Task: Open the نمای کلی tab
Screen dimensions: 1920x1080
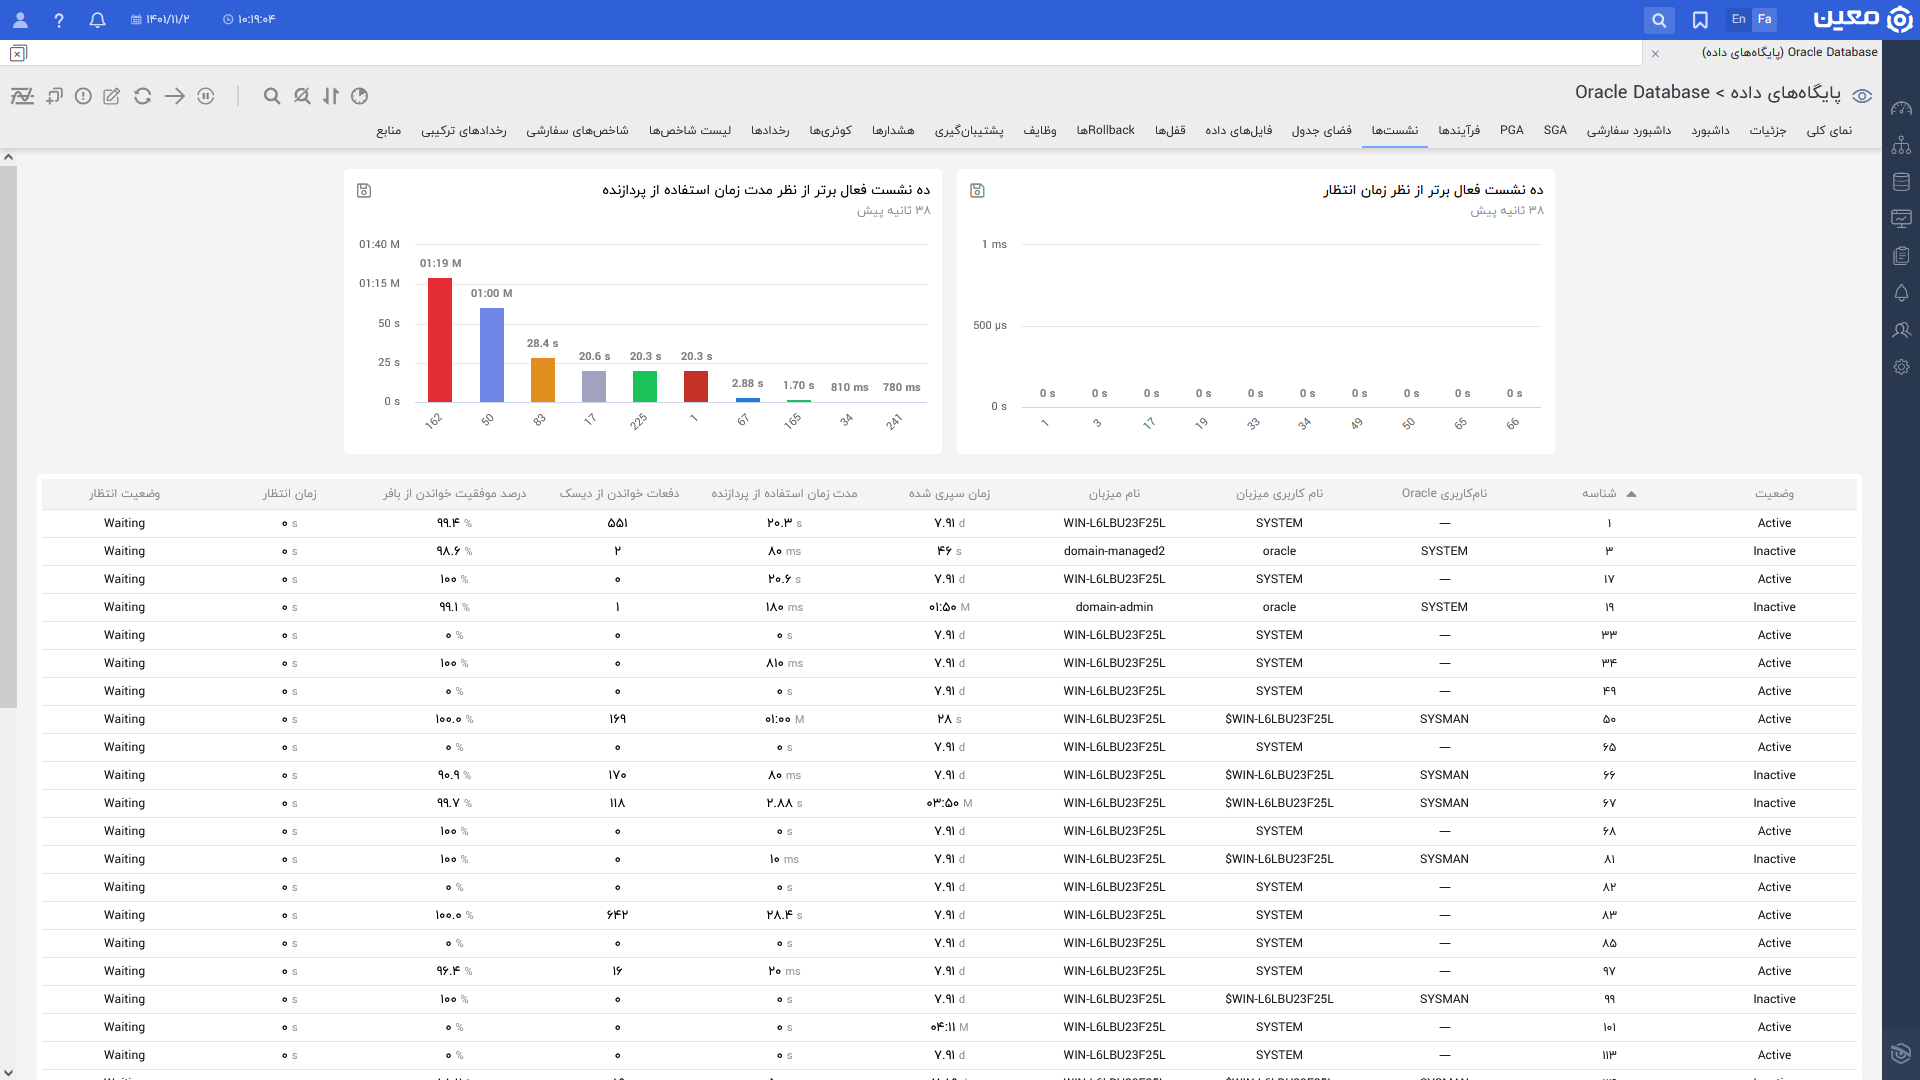Action: point(1829,131)
